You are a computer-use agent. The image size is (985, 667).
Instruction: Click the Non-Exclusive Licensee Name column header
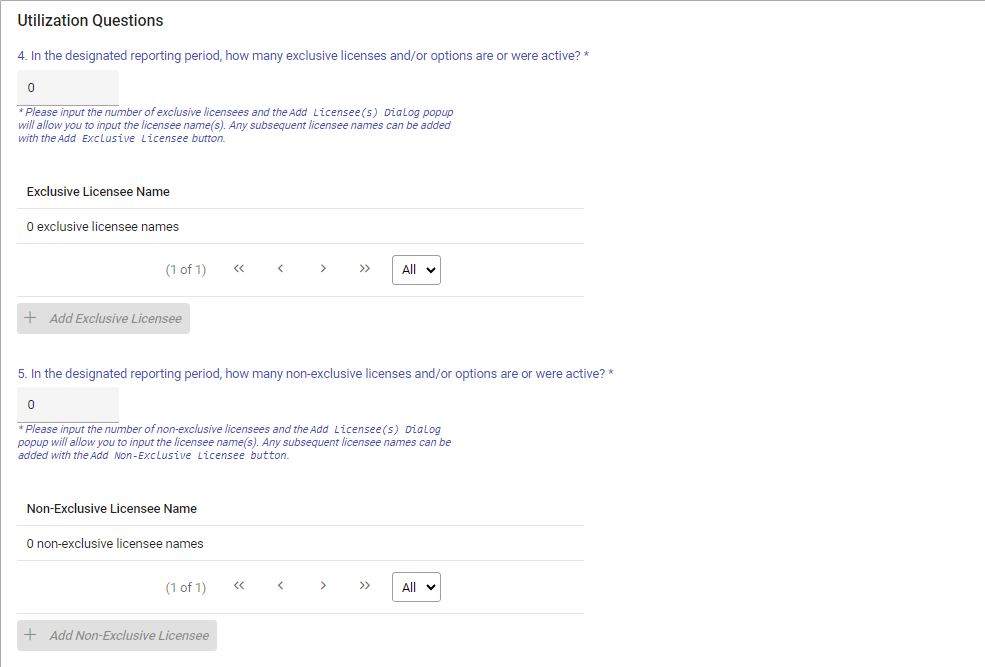[x=112, y=508]
